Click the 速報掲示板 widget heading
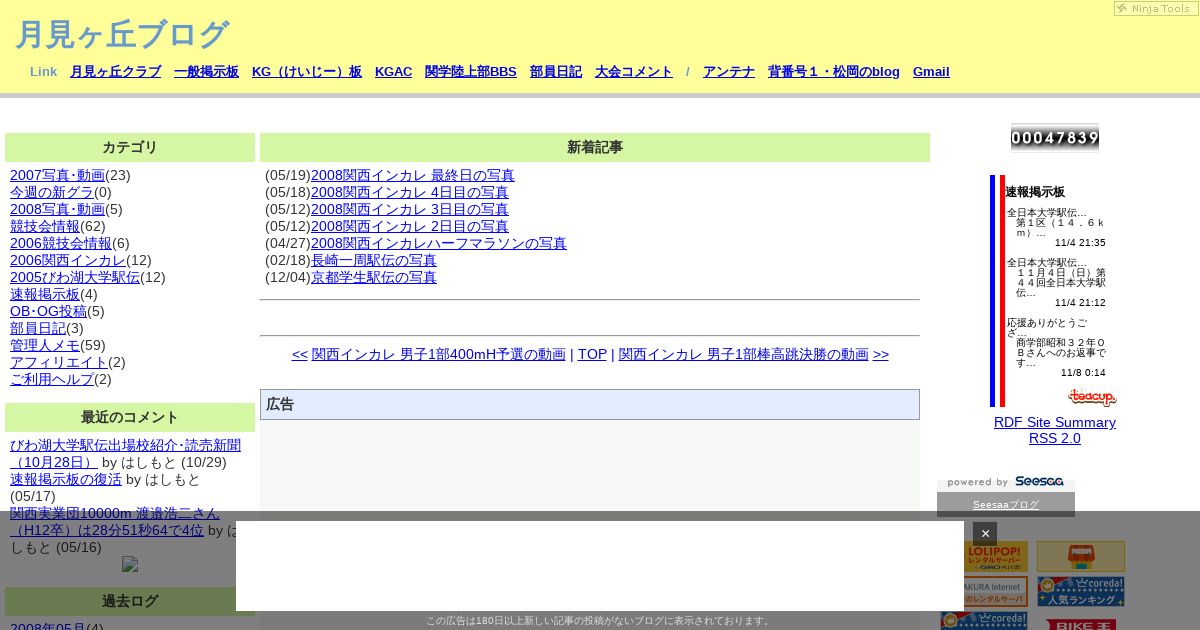 tap(1035, 192)
